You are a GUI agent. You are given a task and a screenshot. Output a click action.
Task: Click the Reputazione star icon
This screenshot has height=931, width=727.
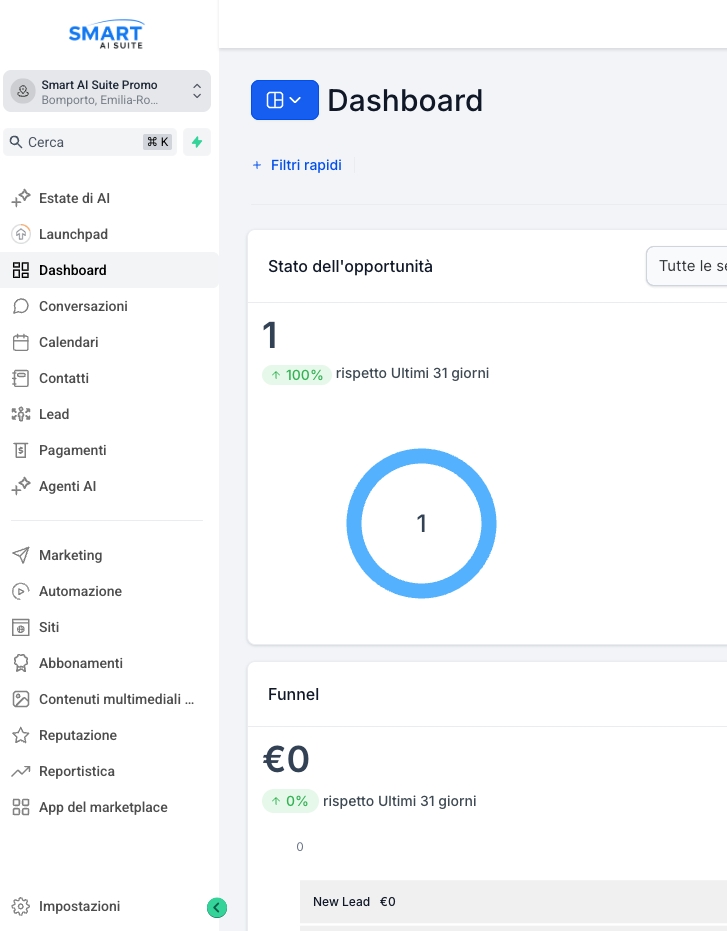tap(20, 735)
